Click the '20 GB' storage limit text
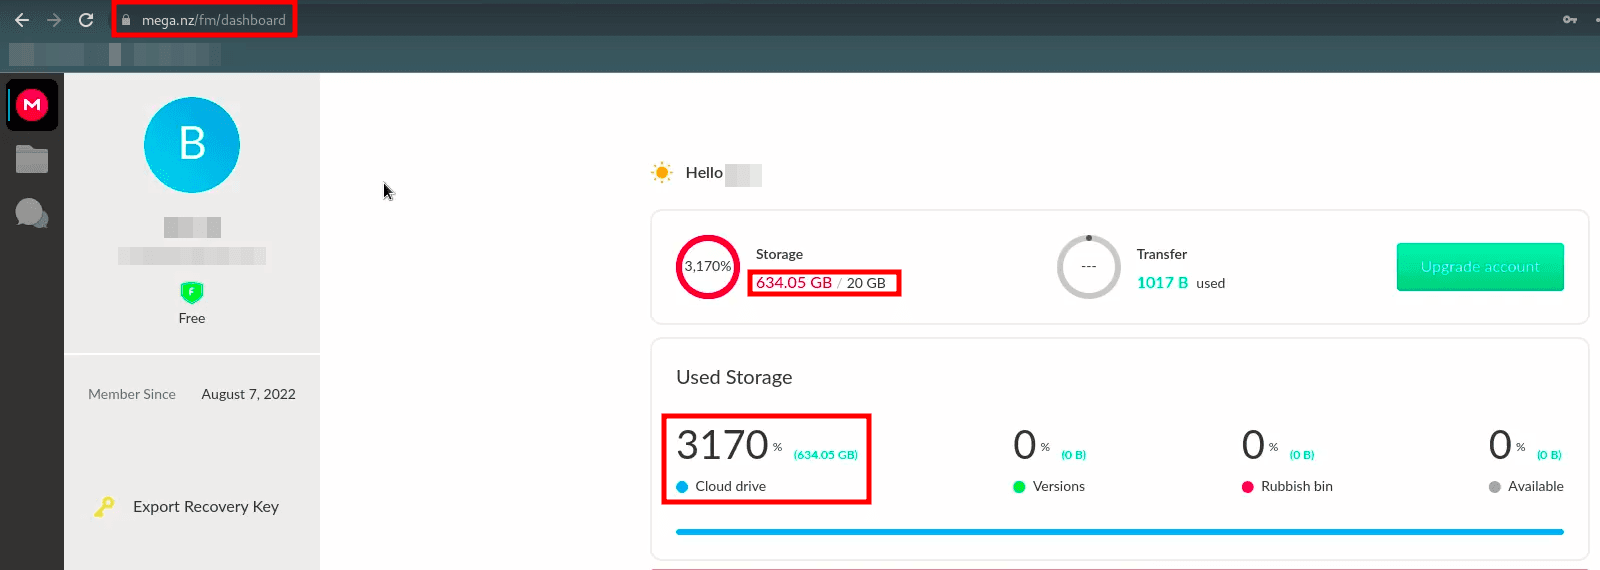1600x570 pixels. tap(866, 283)
